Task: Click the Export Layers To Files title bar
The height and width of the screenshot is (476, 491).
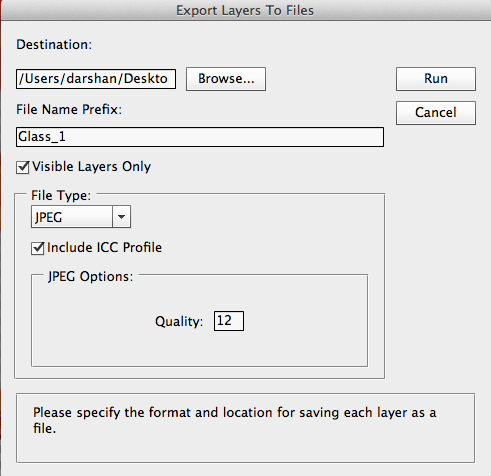Action: [x=245, y=10]
